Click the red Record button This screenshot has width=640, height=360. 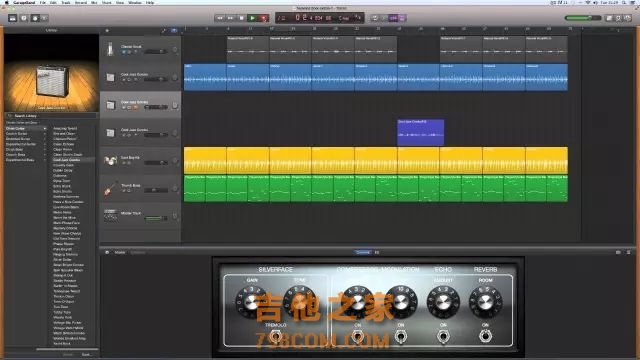(264, 18)
